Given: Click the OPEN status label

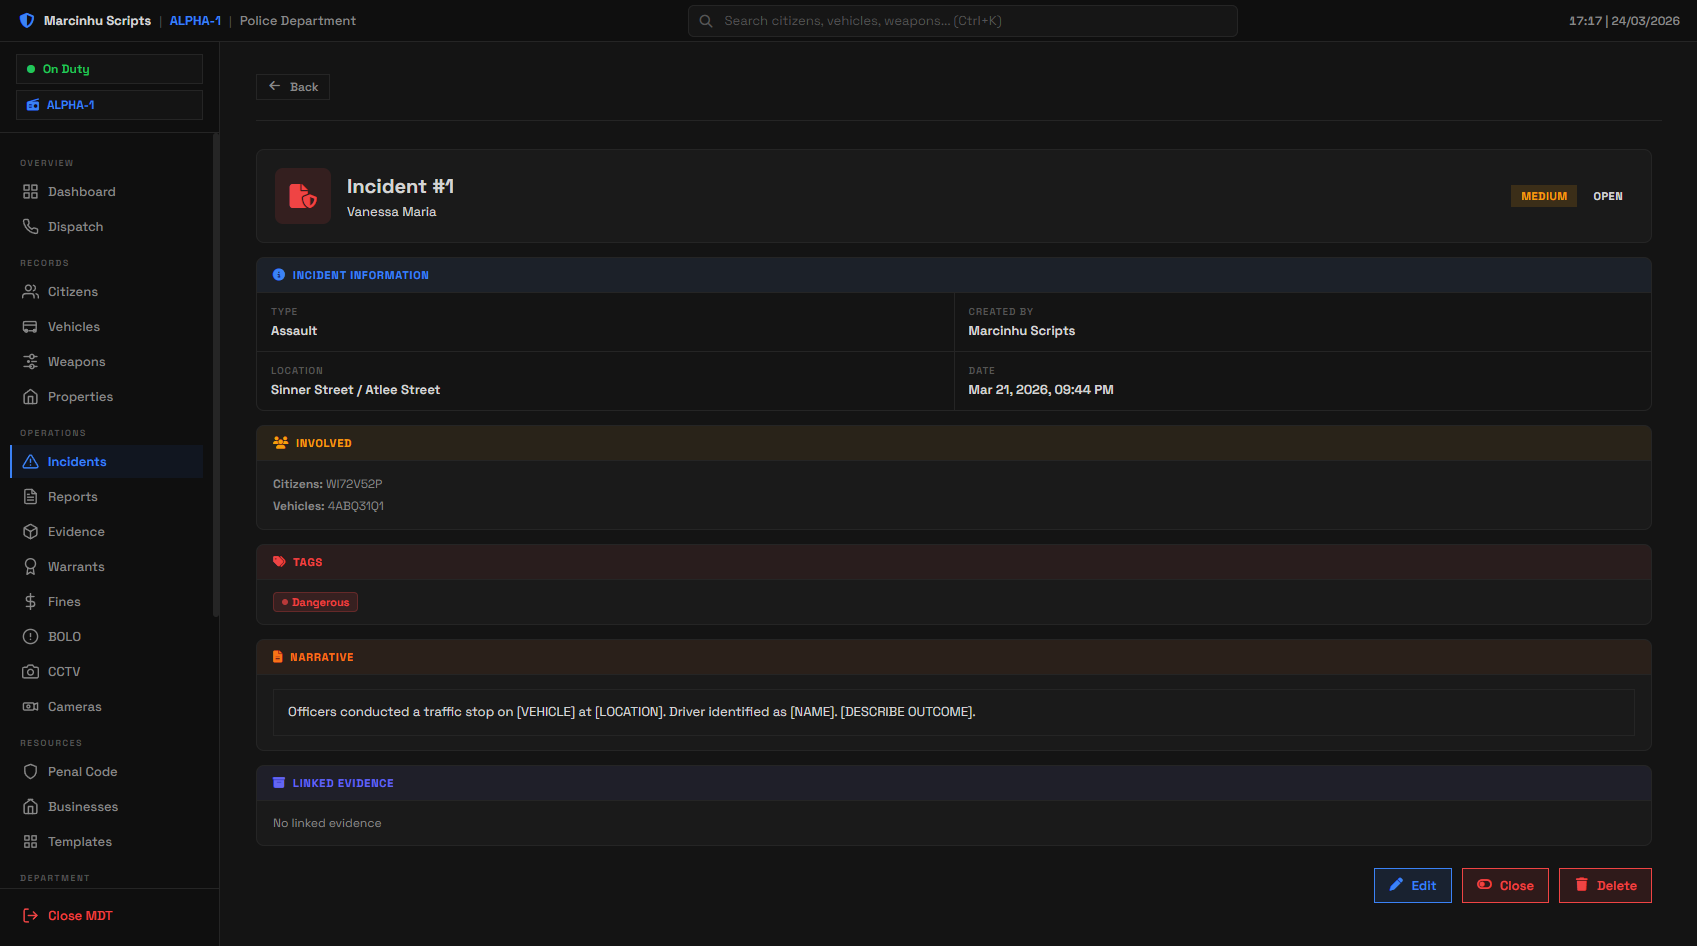Looking at the screenshot, I should (1608, 196).
